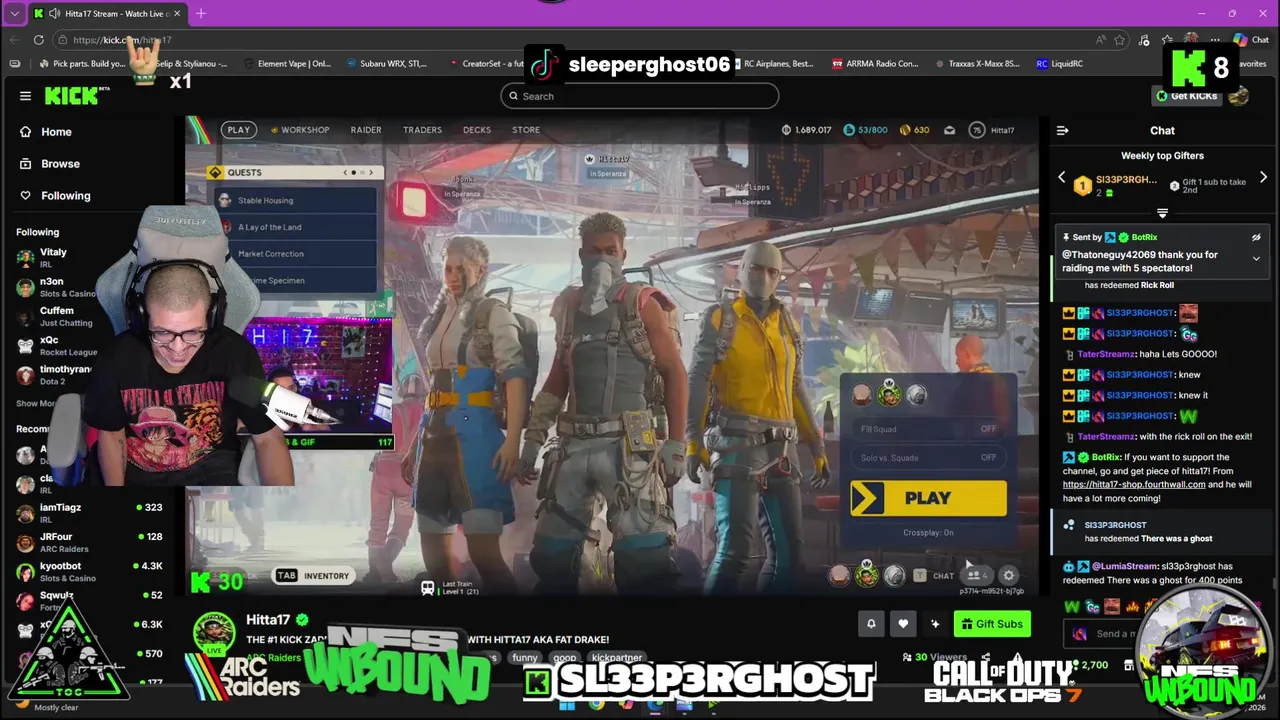Go to next quests page arrow
Screen dimensions: 1280x720
[x=371, y=173]
